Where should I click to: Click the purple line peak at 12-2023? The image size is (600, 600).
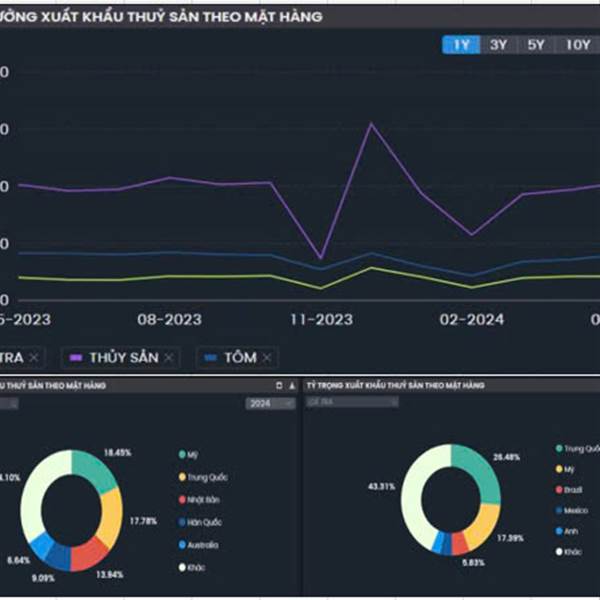coord(371,123)
